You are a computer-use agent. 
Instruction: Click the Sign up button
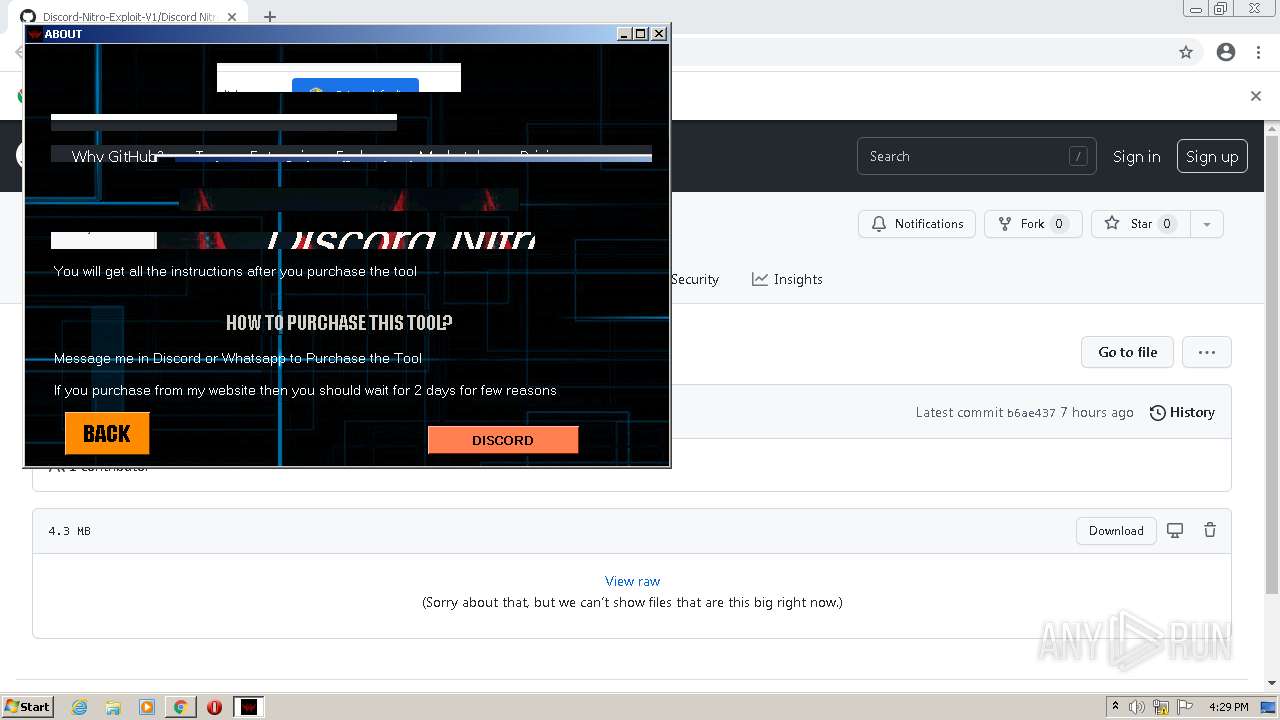coord(1212,156)
